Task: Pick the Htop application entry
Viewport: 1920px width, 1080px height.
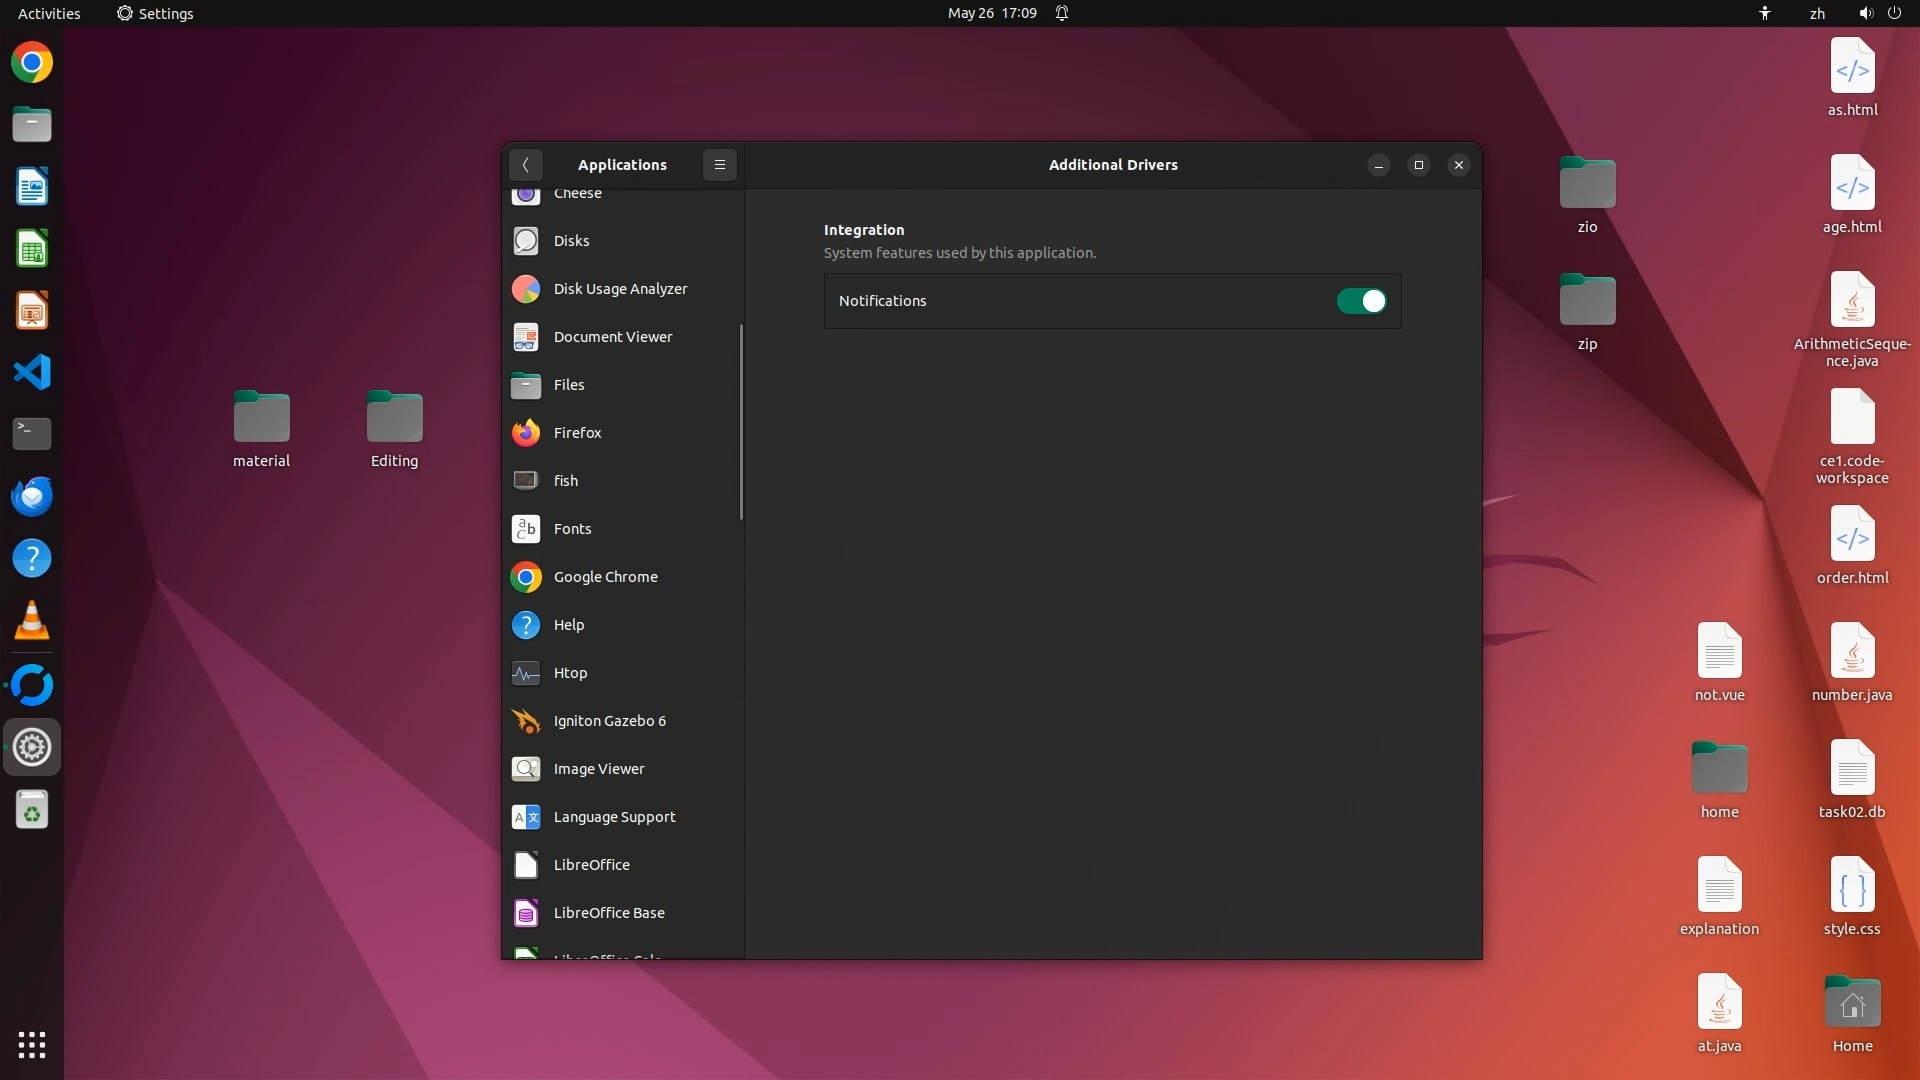Action: (570, 673)
